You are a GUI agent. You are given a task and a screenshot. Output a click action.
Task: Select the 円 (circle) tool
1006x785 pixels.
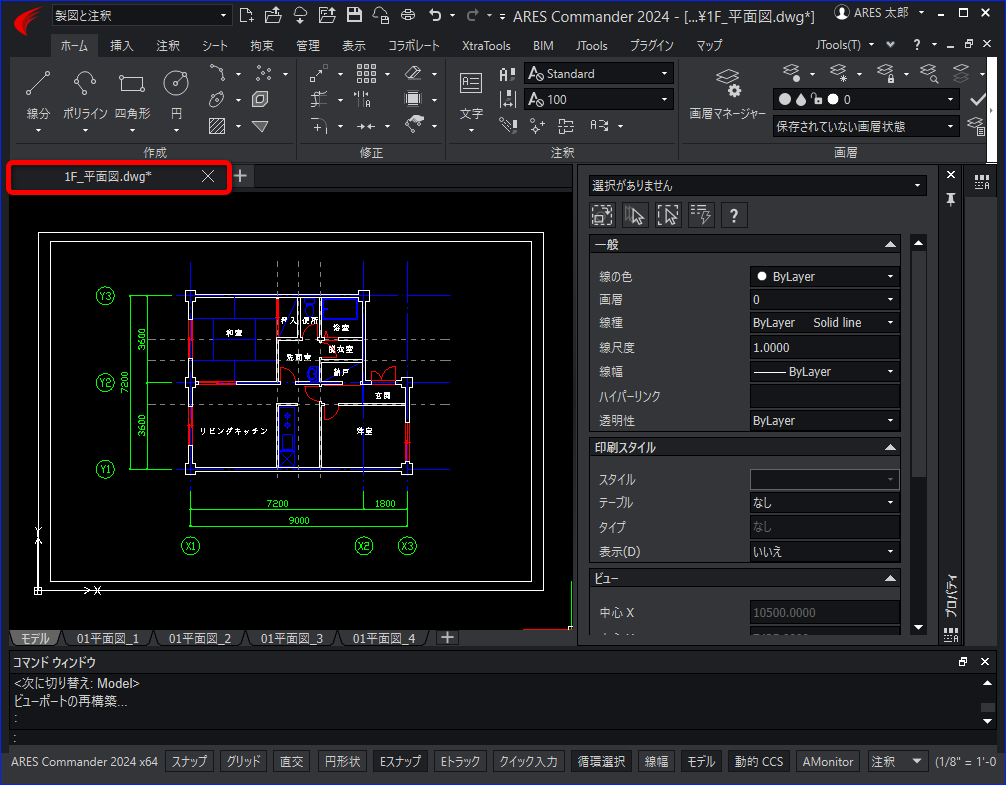(x=175, y=95)
